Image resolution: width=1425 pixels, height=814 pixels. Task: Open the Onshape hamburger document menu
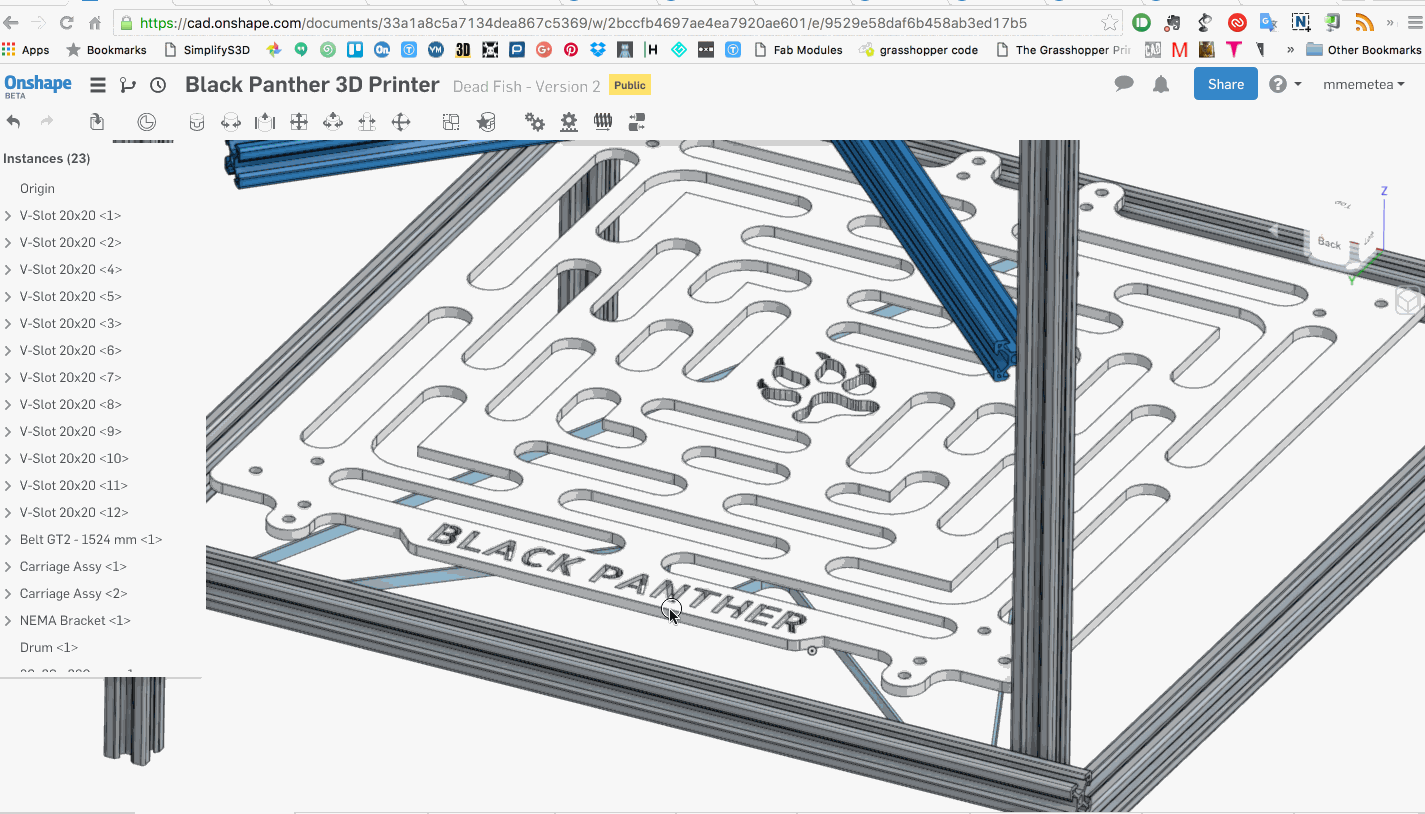point(97,85)
